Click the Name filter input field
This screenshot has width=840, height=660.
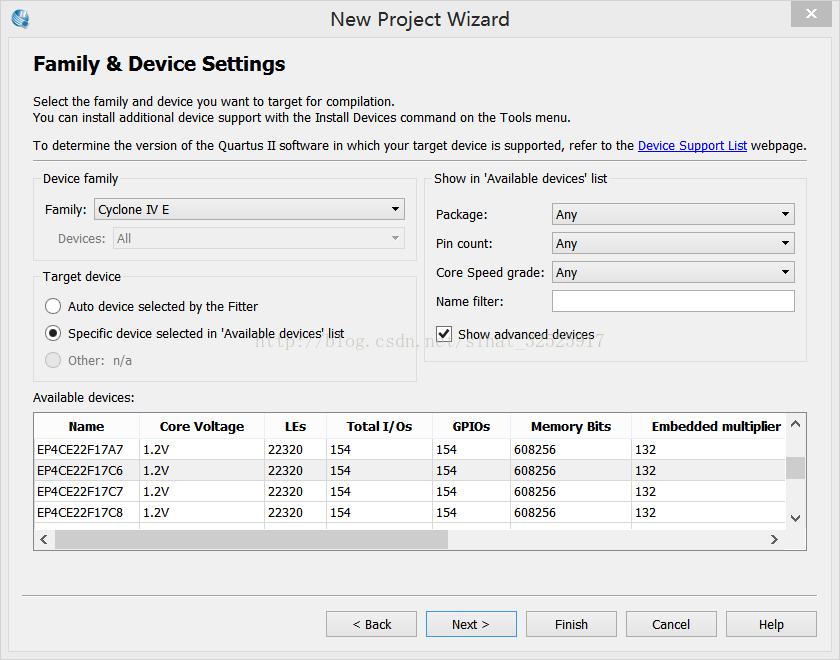pyautogui.click(x=673, y=301)
